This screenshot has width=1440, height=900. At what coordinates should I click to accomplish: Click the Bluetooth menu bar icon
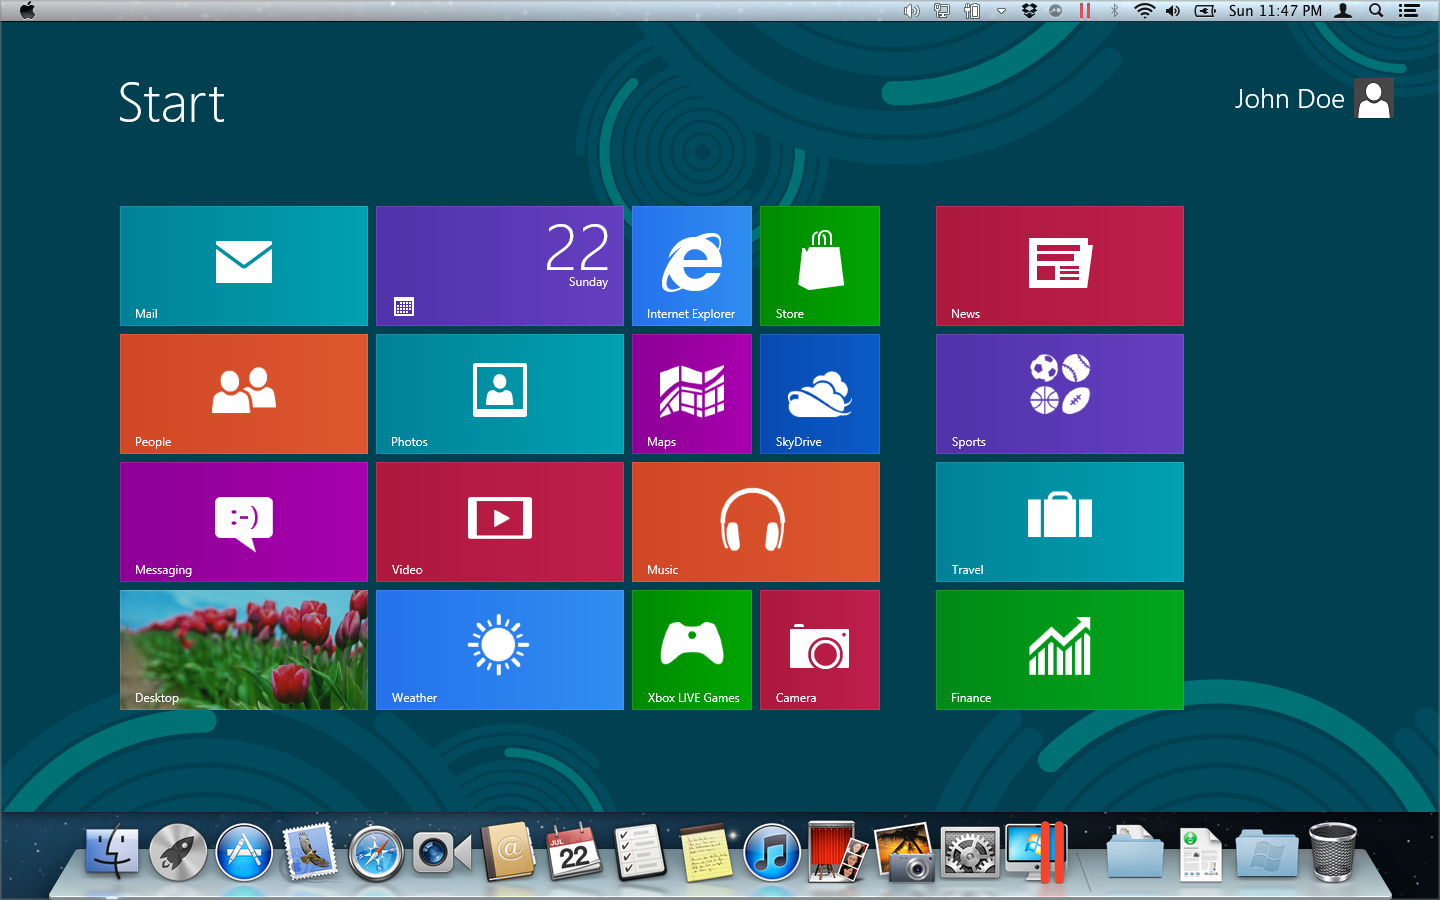point(1114,11)
